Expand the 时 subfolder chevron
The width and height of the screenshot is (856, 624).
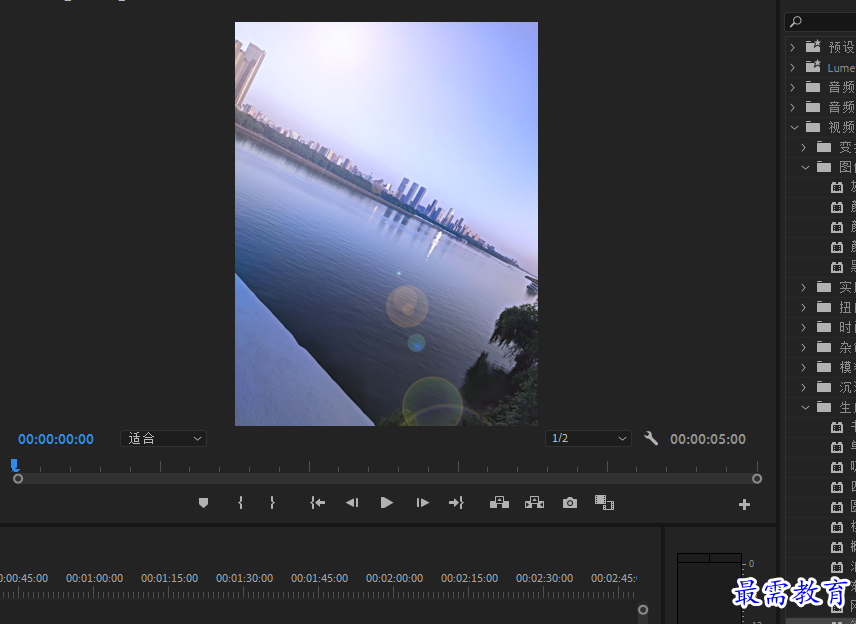(x=804, y=328)
